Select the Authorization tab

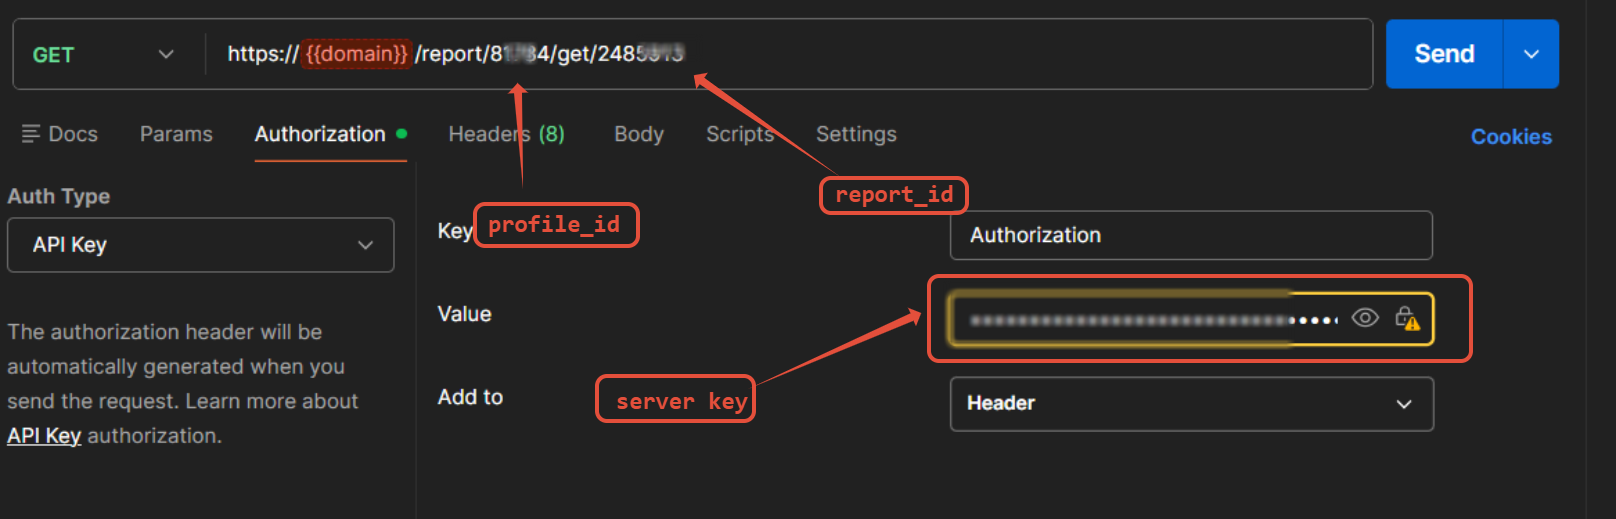coord(320,134)
